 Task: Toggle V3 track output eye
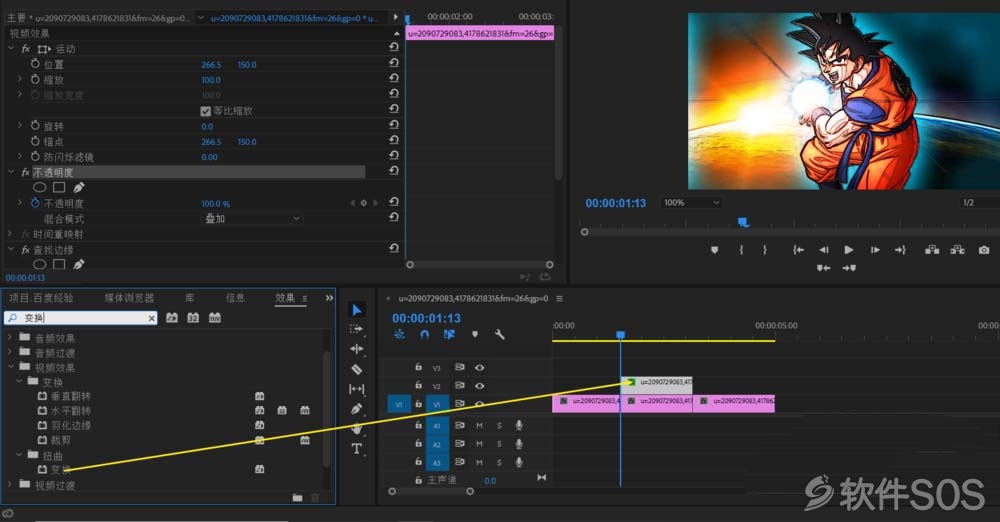coord(480,368)
